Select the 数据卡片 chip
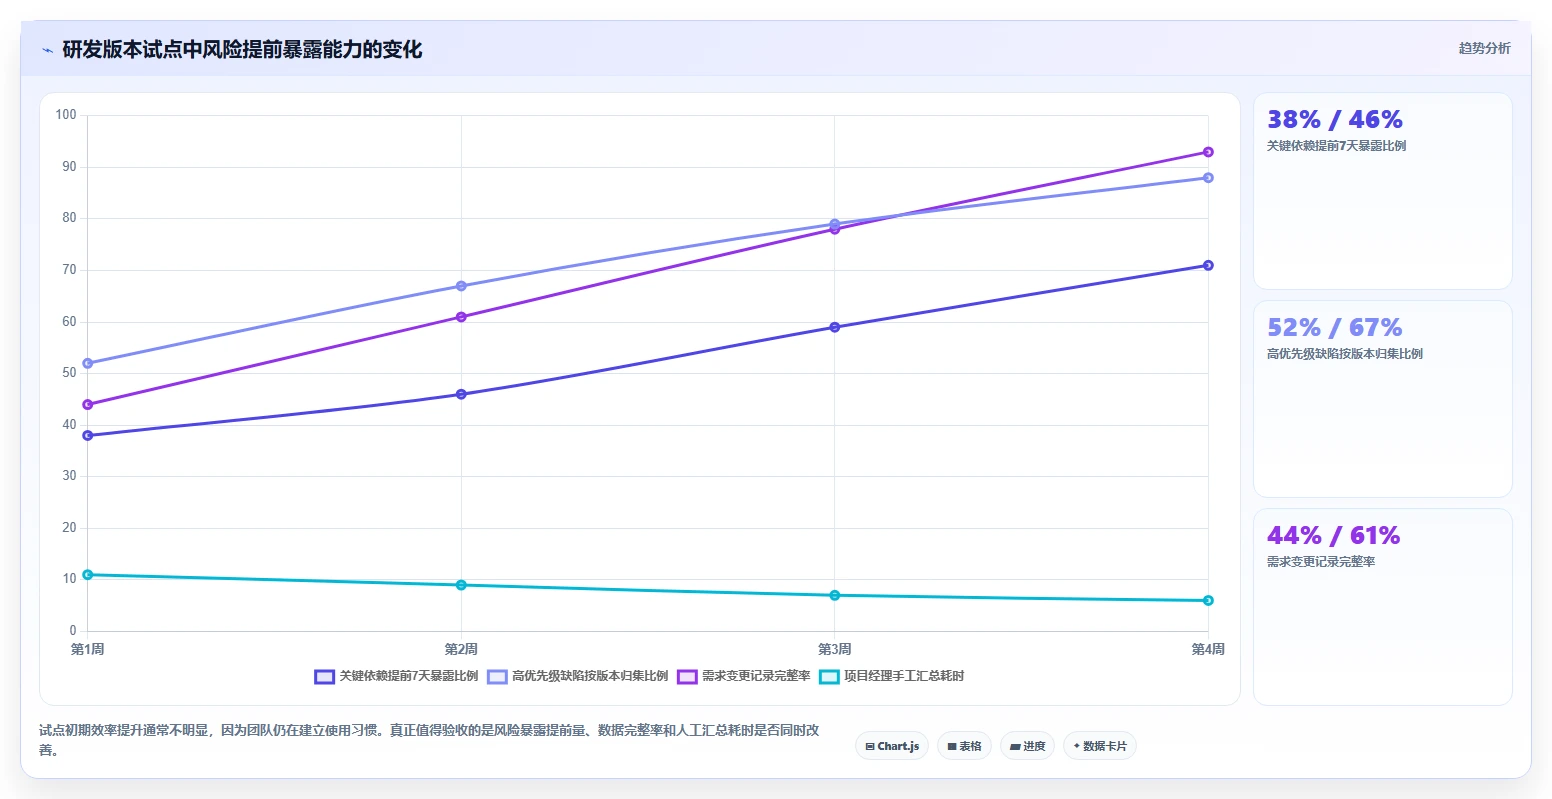1552x799 pixels. tap(1099, 746)
